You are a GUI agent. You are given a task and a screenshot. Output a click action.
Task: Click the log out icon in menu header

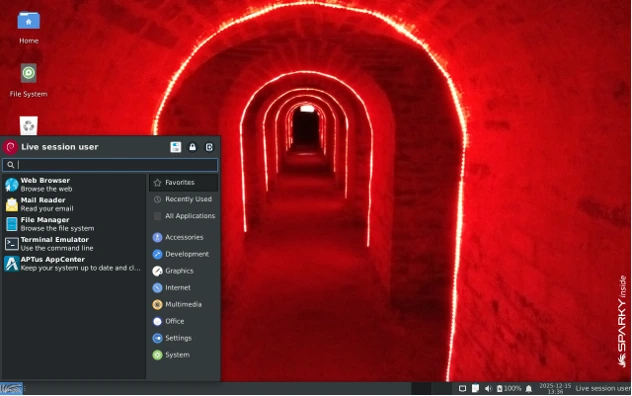coord(209,147)
